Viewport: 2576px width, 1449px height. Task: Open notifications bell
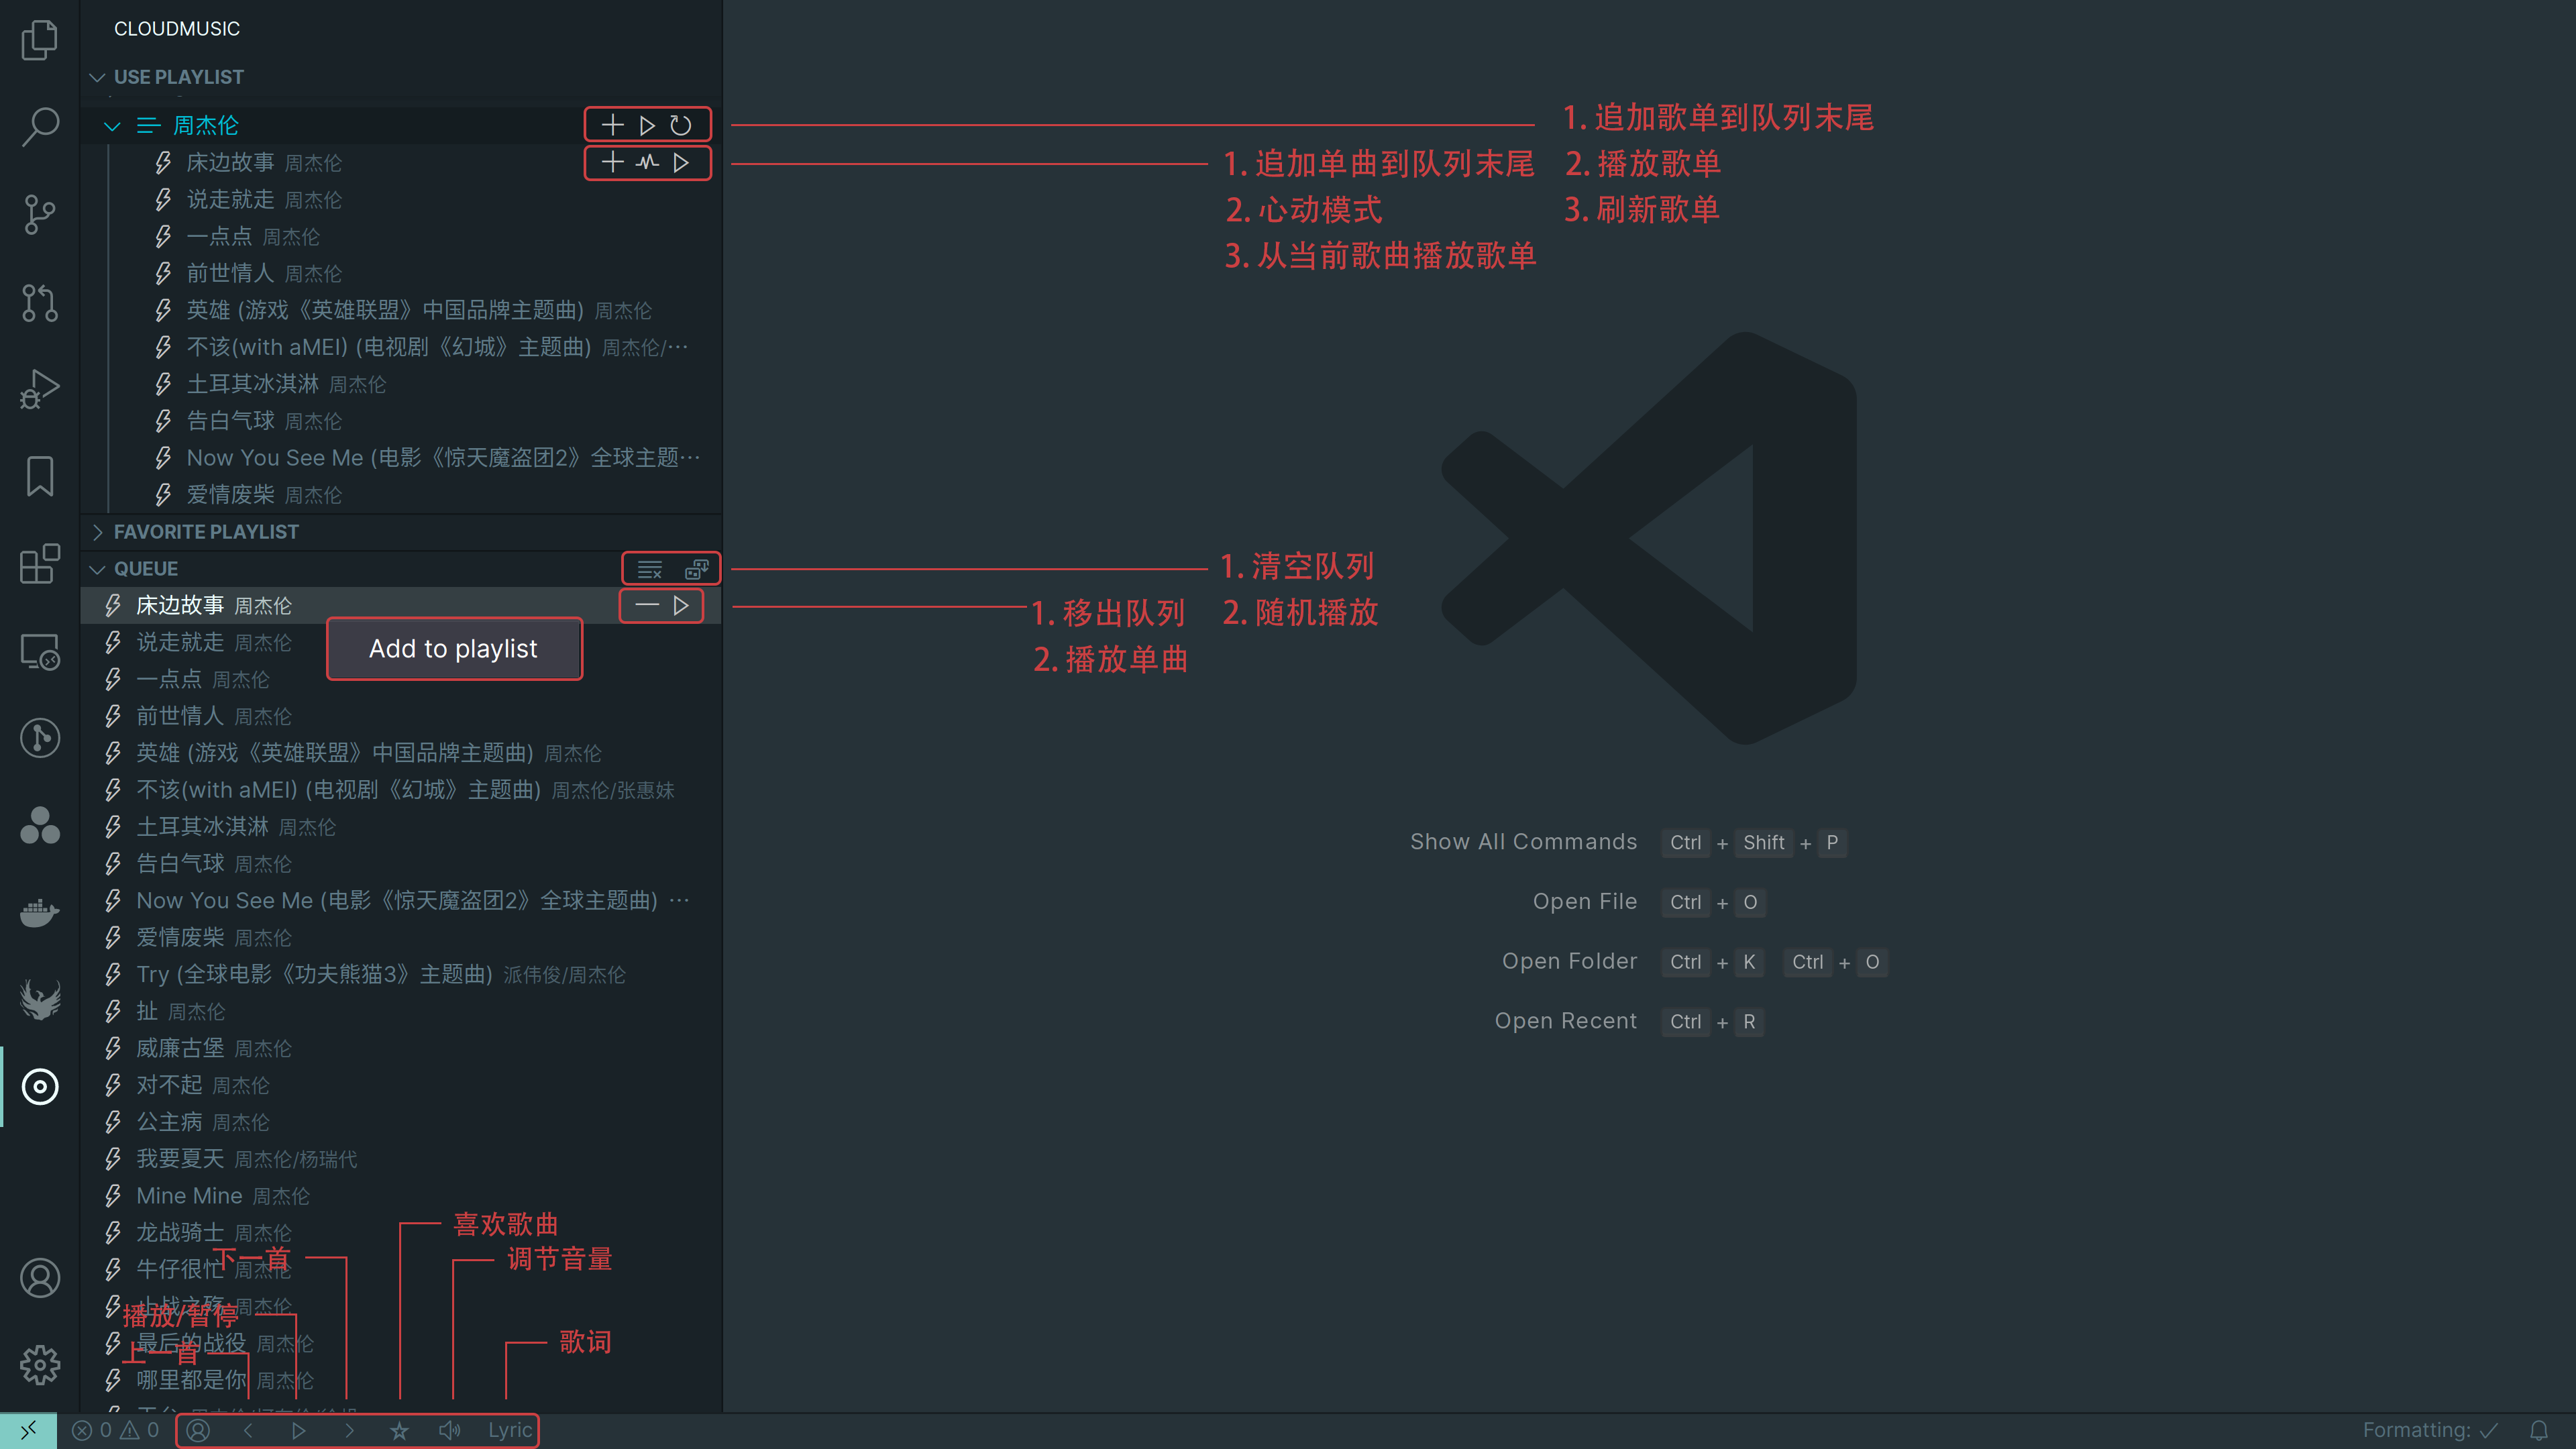click(2539, 1431)
